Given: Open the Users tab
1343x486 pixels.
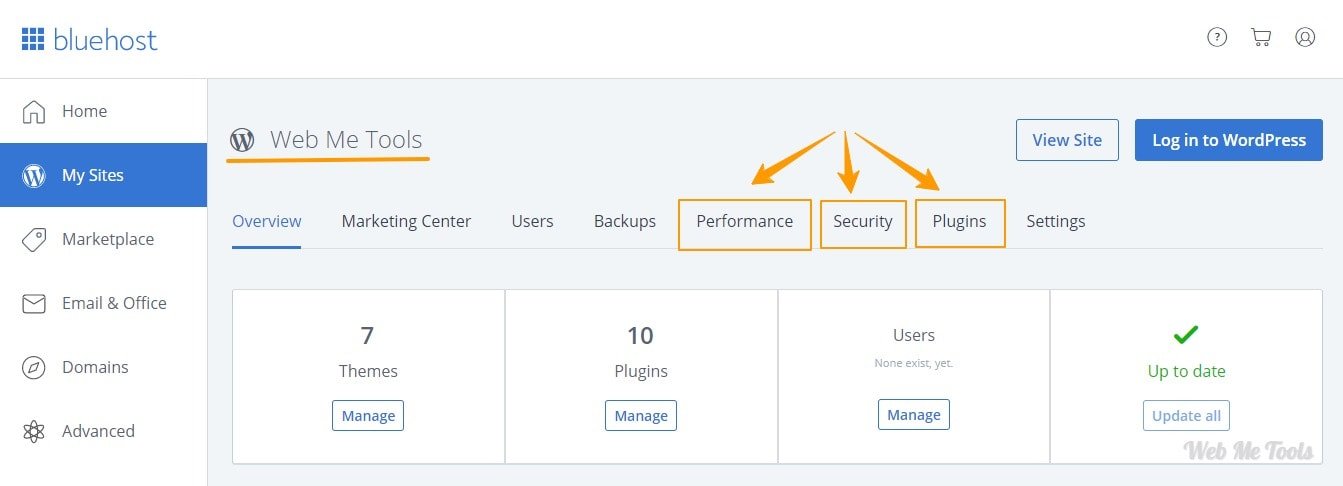Looking at the screenshot, I should point(532,221).
